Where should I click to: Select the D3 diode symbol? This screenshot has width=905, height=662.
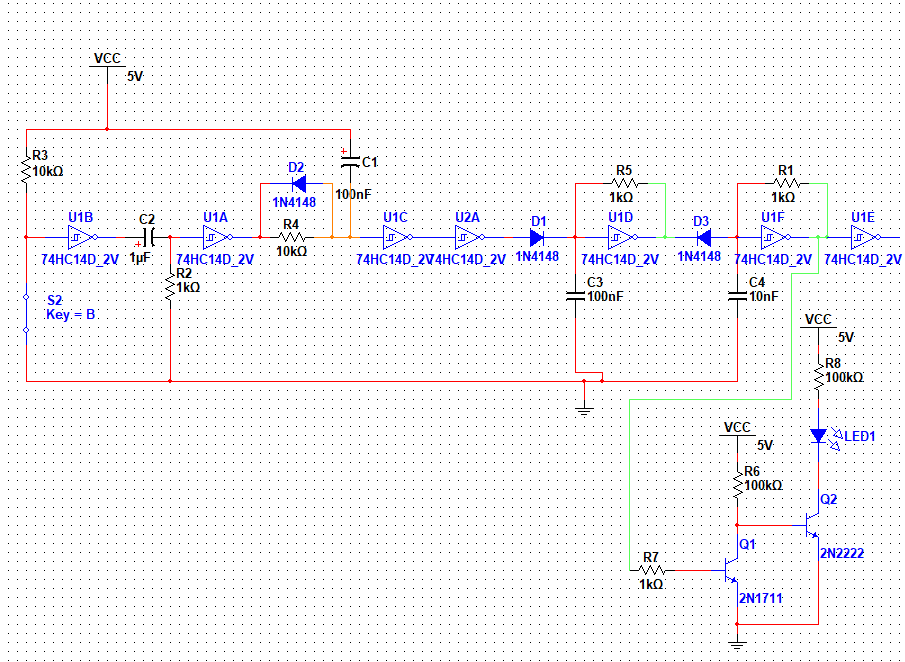(x=704, y=237)
